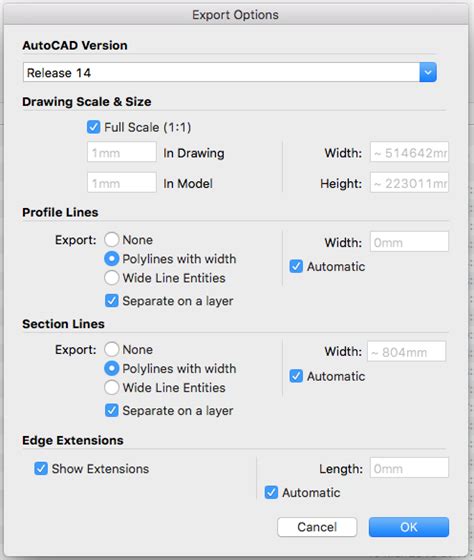Viewport: 474px width, 560px height.
Task: Select None for Section Lines export
Action: 111,349
